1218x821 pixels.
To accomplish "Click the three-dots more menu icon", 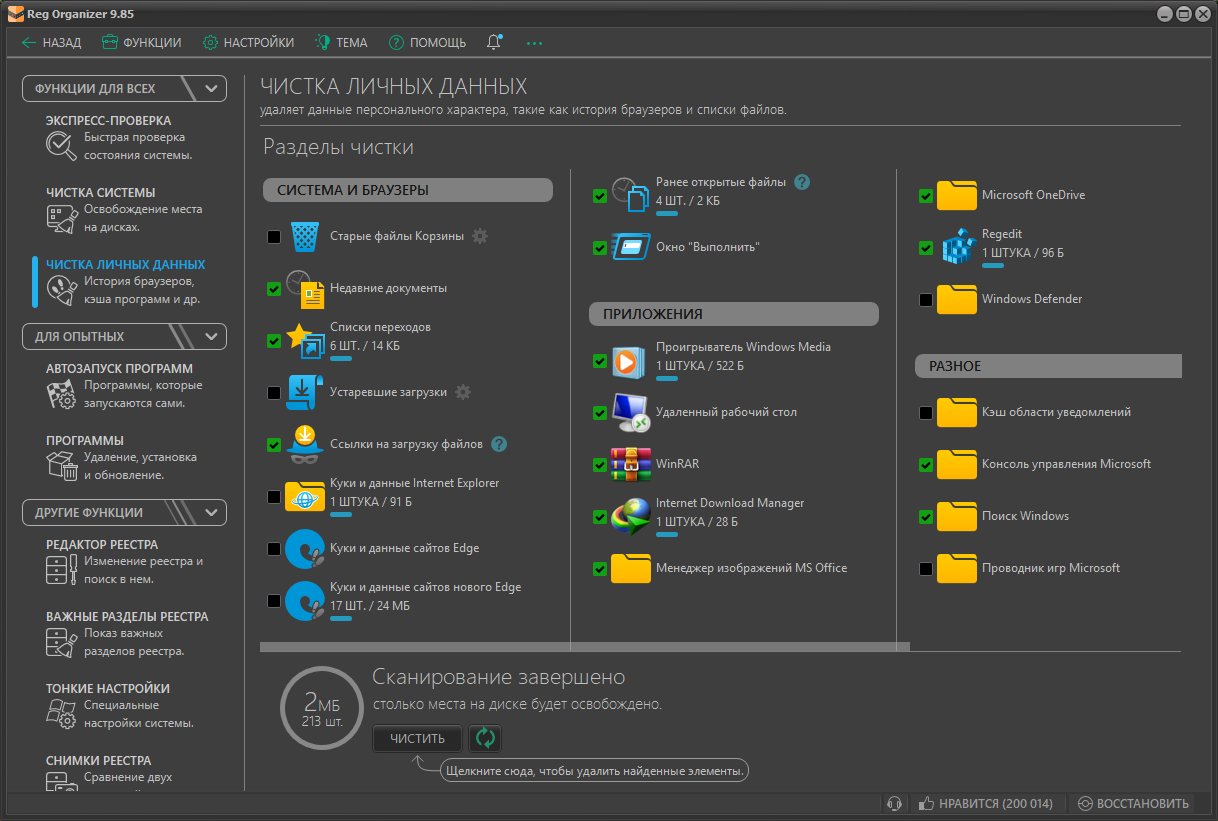I will pos(534,43).
